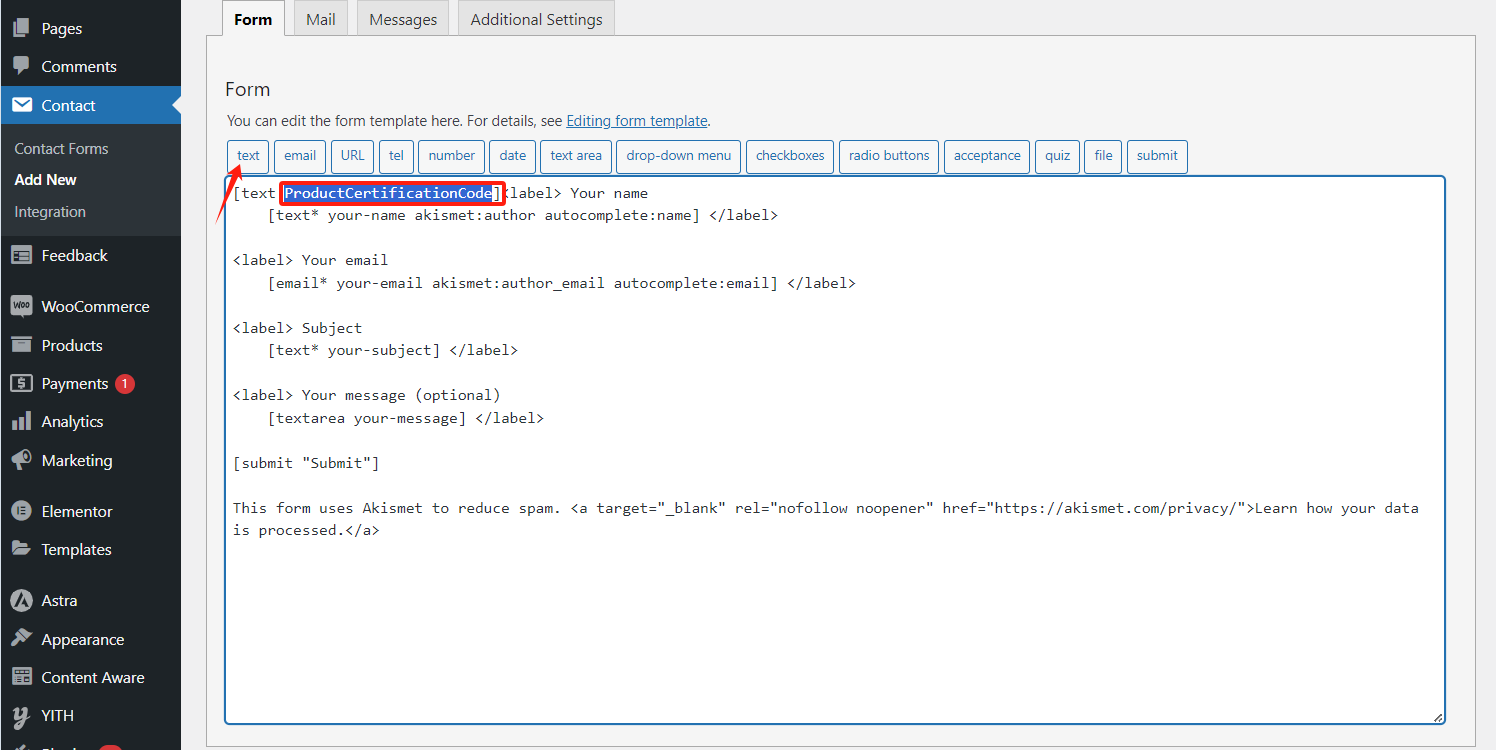The height and width of the screenshot is (750, 1496).
Task: Add a radio buttons form tag
Action: click(889, 156)
